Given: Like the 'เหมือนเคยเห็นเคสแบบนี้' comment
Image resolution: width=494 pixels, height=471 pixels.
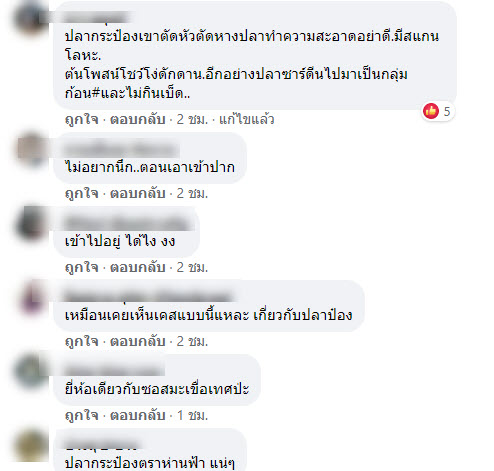Looking at the screenshot, I should tap(81, 341).
